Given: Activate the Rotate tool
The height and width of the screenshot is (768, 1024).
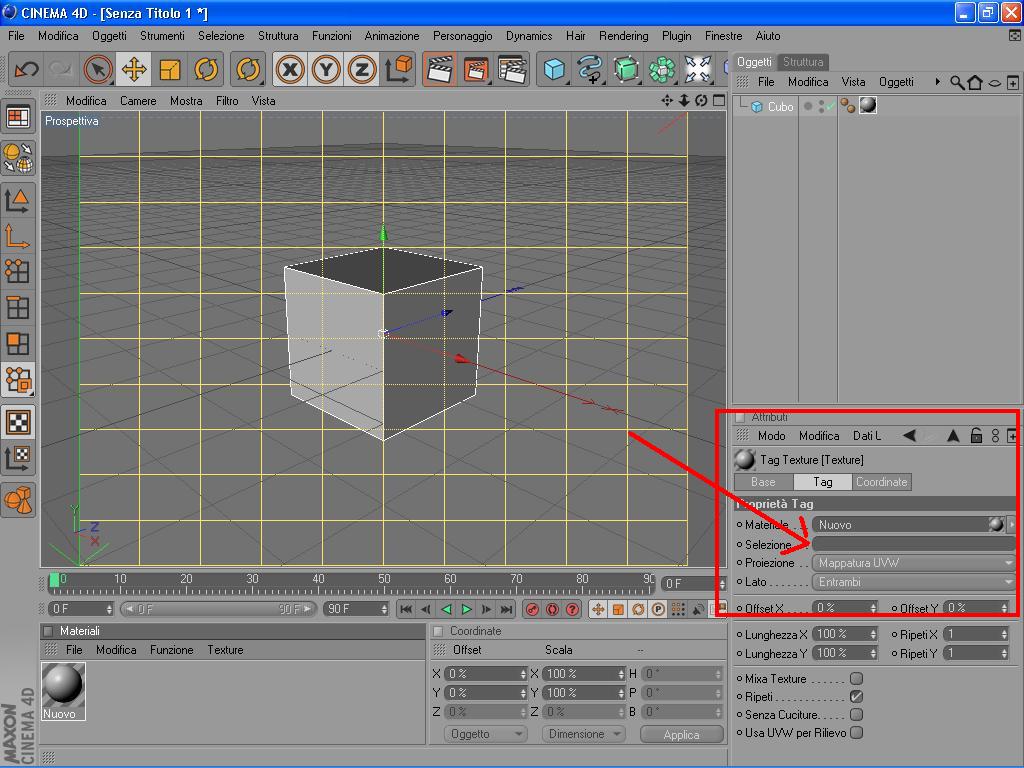Looking at the screenshot, I should pos(206,69).
